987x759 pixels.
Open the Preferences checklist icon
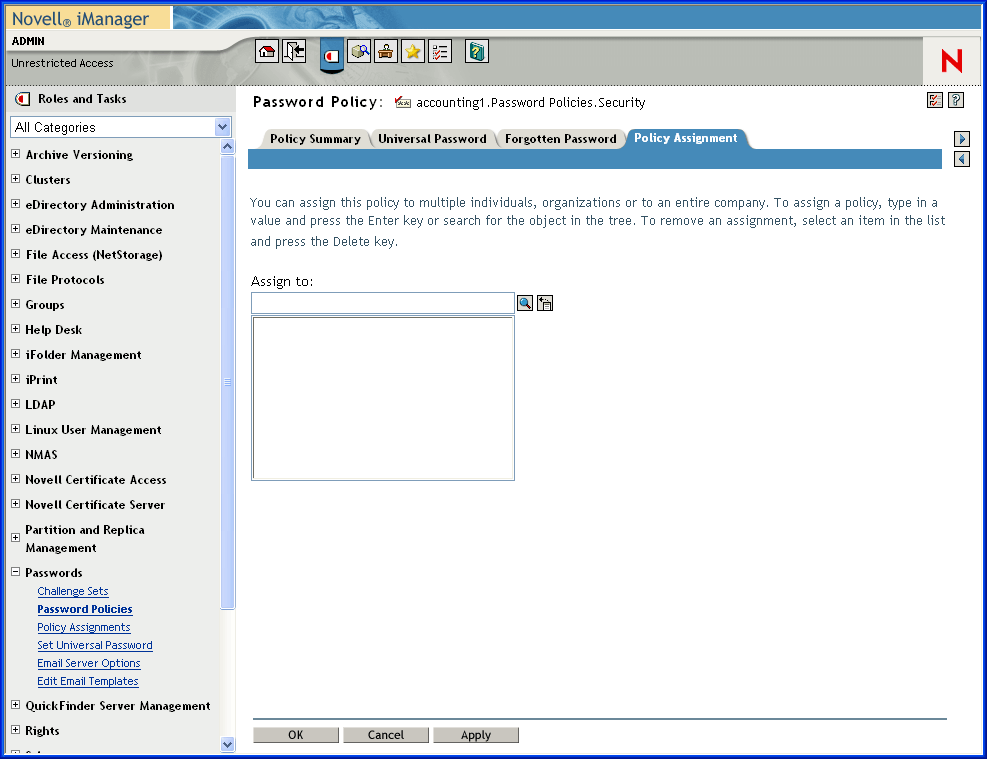coord(440,50)
